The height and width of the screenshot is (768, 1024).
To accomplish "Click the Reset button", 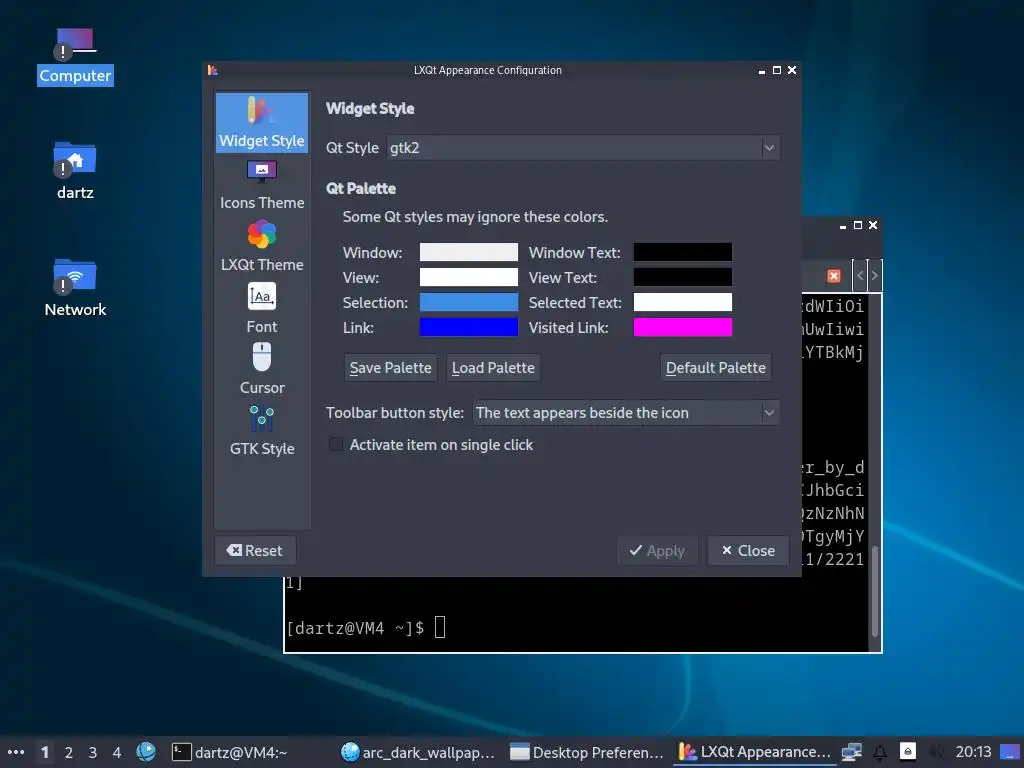I will point(255,551).
